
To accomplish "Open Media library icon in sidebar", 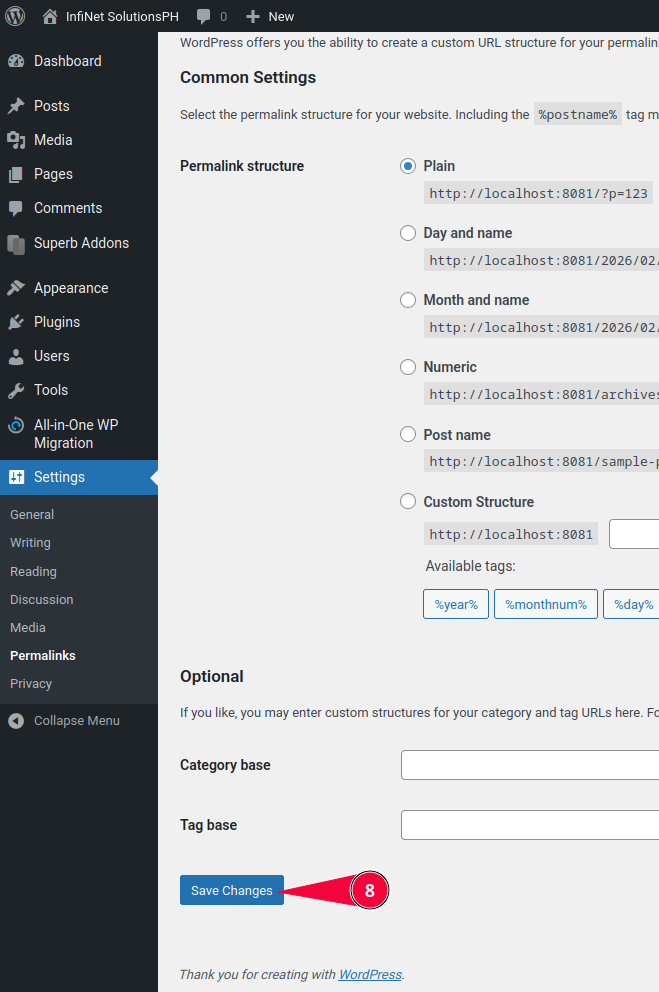I will (16, 140).
